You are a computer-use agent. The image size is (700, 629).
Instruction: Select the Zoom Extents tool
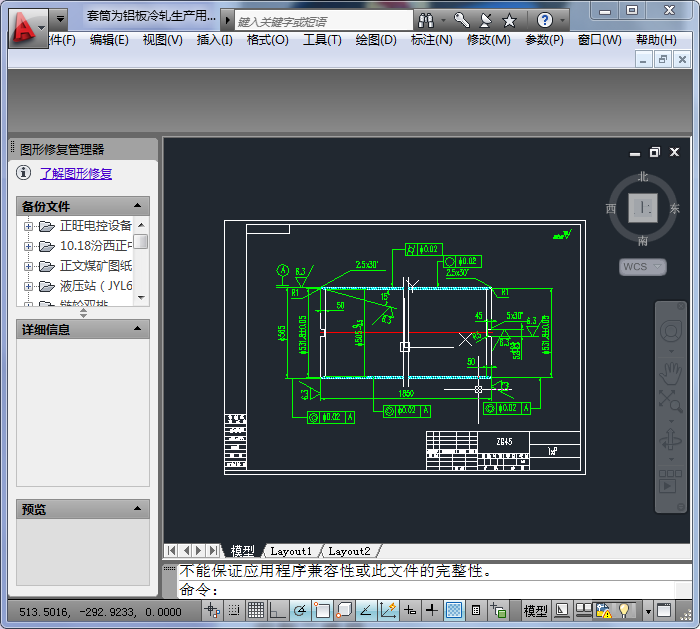coord(669,402)
